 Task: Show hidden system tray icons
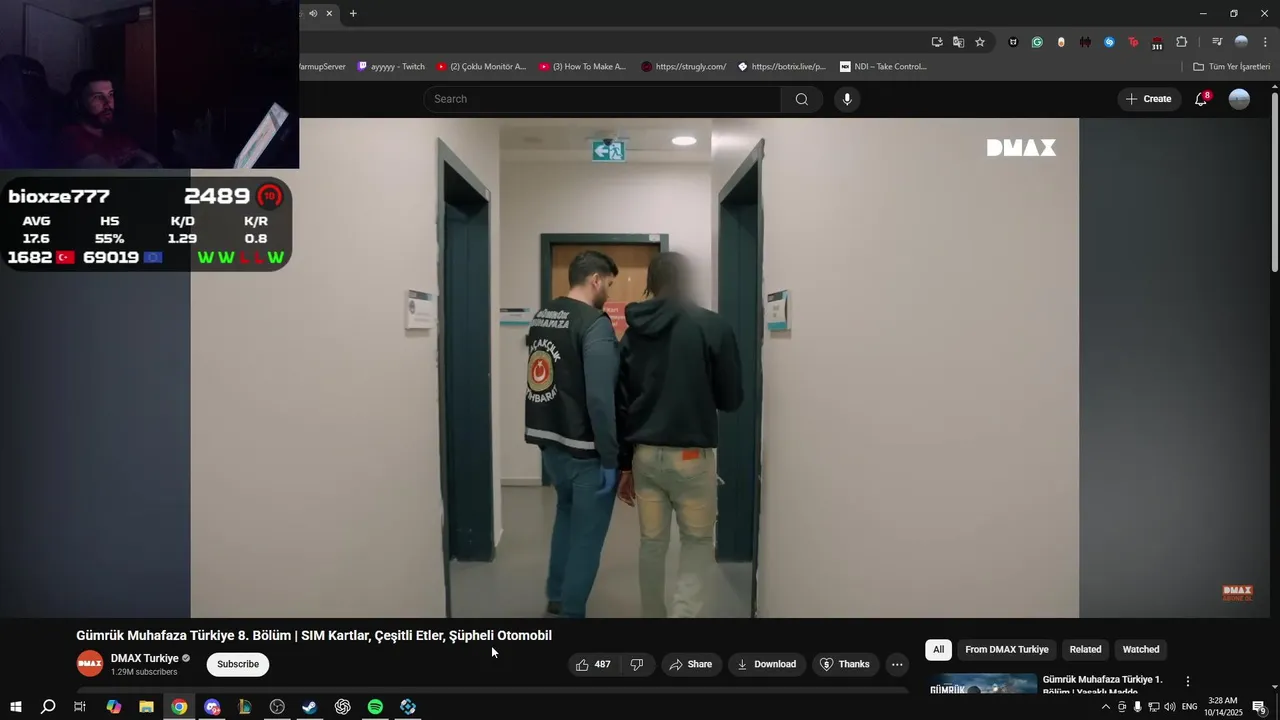point(1105,707)
